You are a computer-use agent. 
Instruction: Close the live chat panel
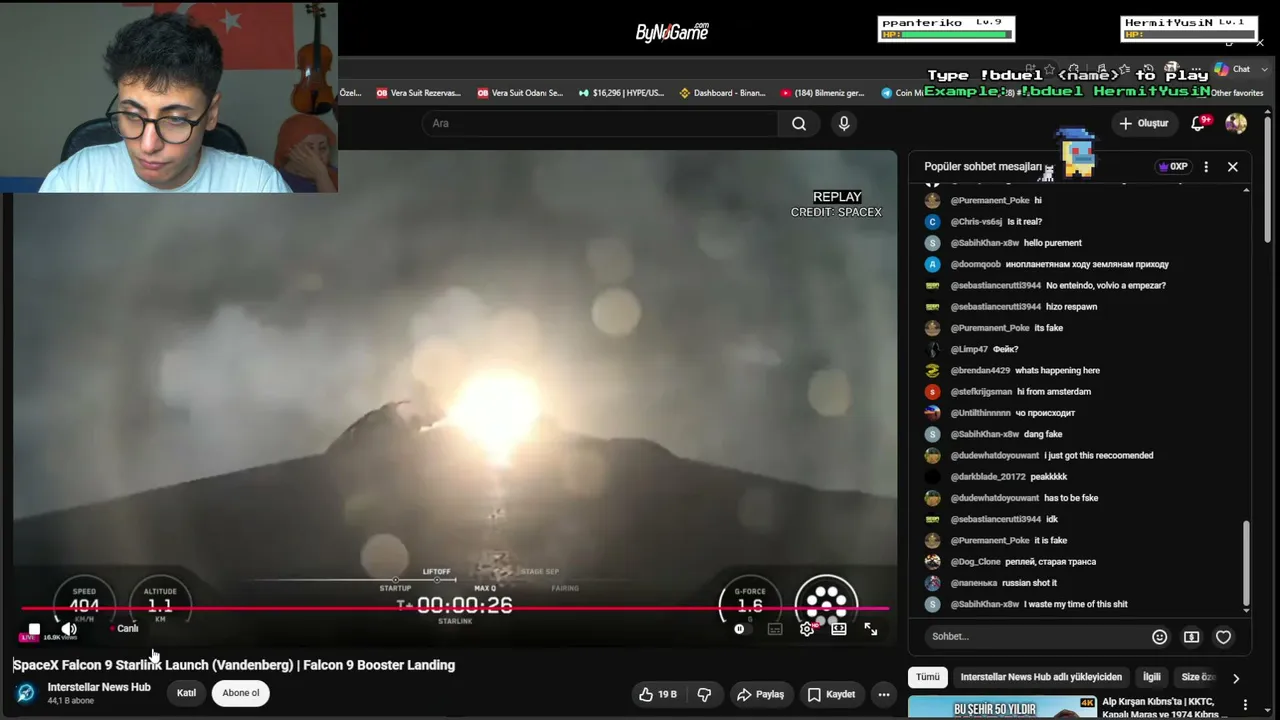[x=1232, y=167]
